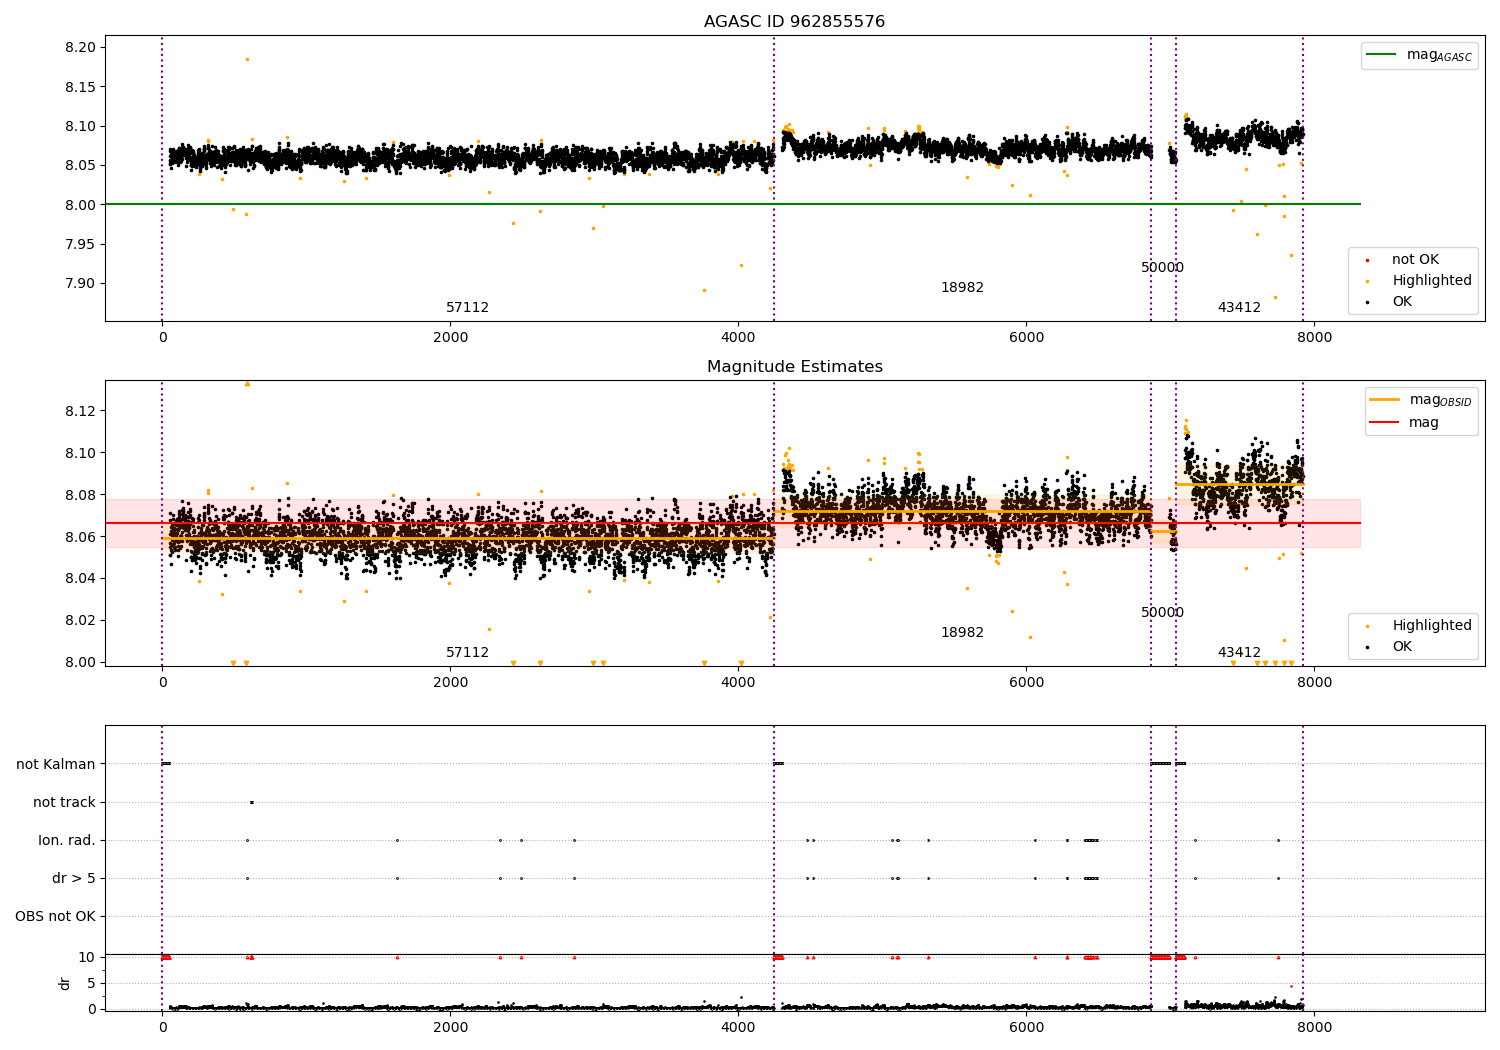Click obsid label 18982 in Magnitude Estimates plot
The width and height of the screenshot is (1500, 1050).
[x=962, y=633]
